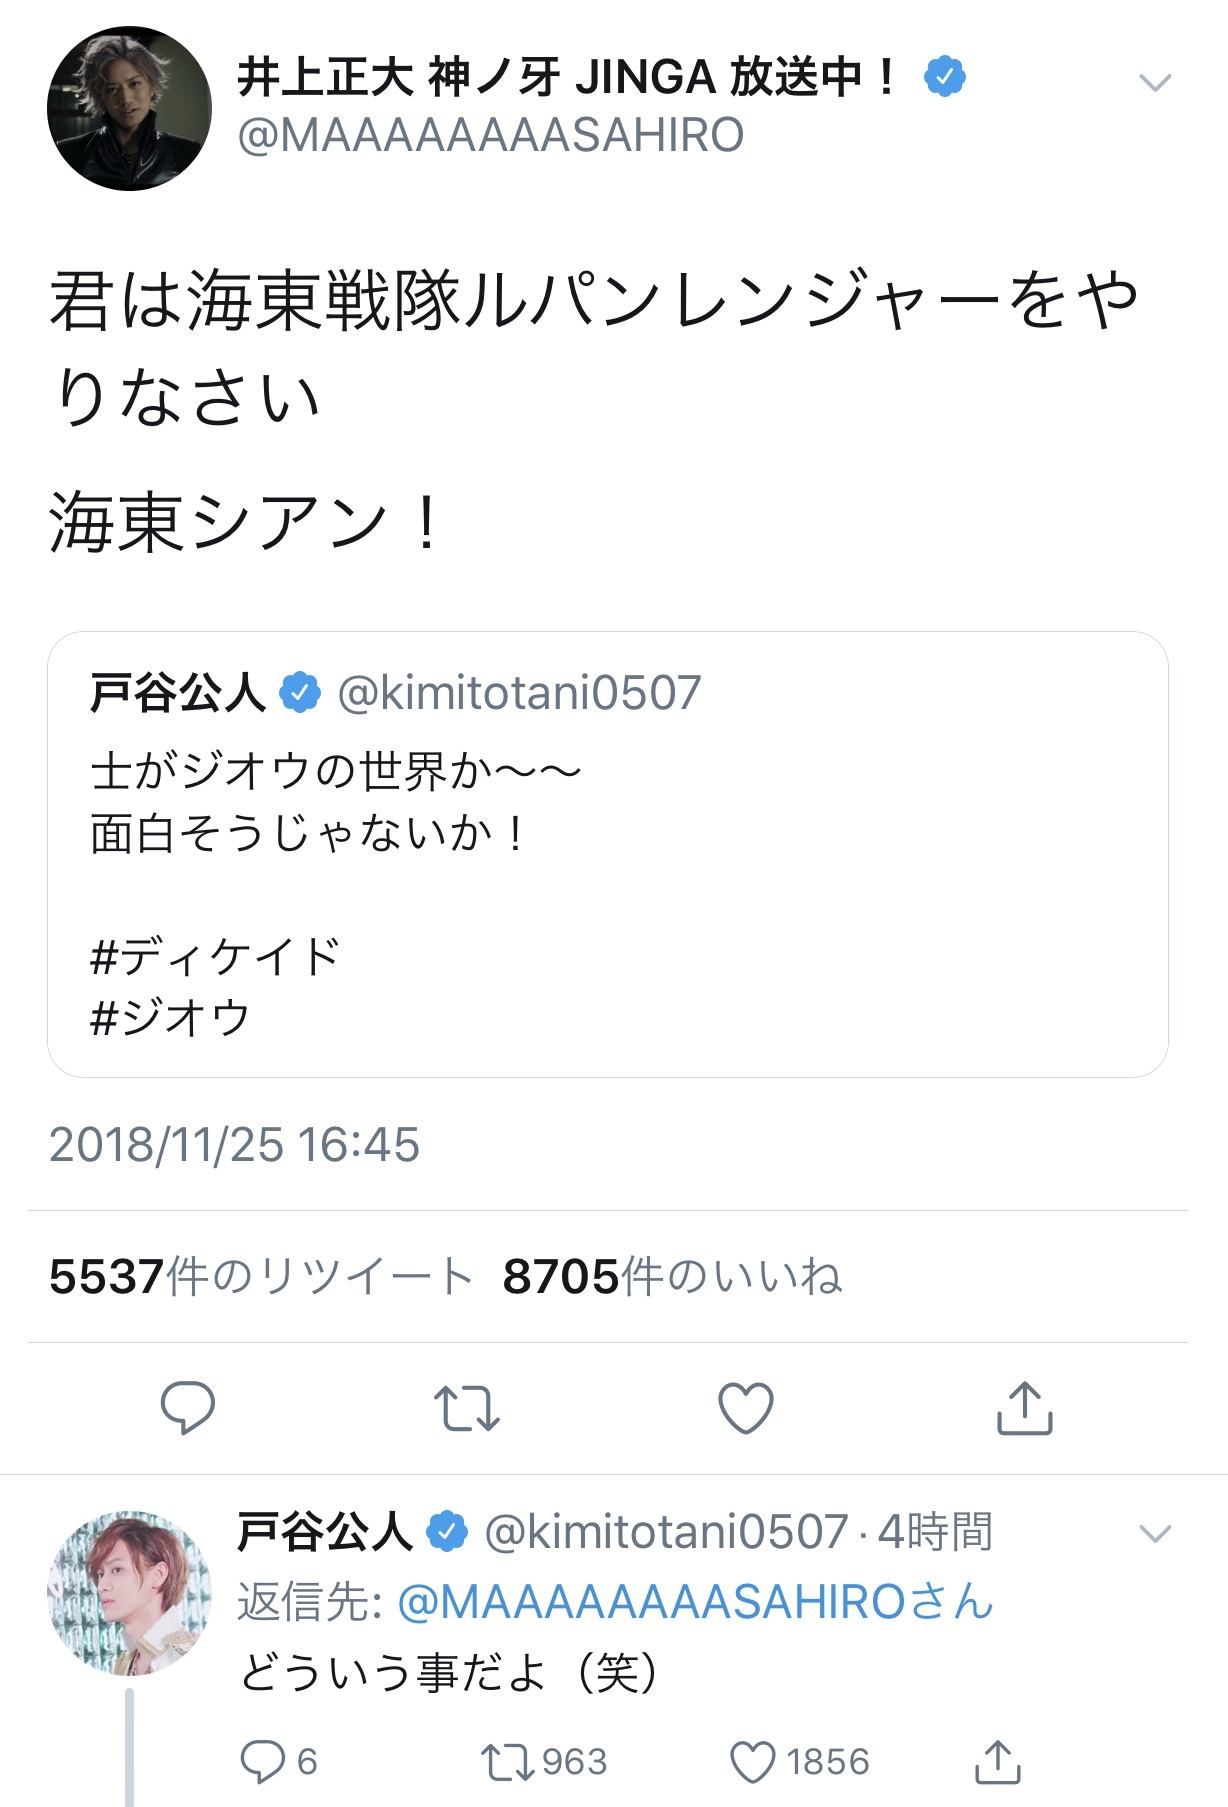
Task: Open the @MAAAAAAAASAHIRO mention link in reply
Action: pos(652,1602)
